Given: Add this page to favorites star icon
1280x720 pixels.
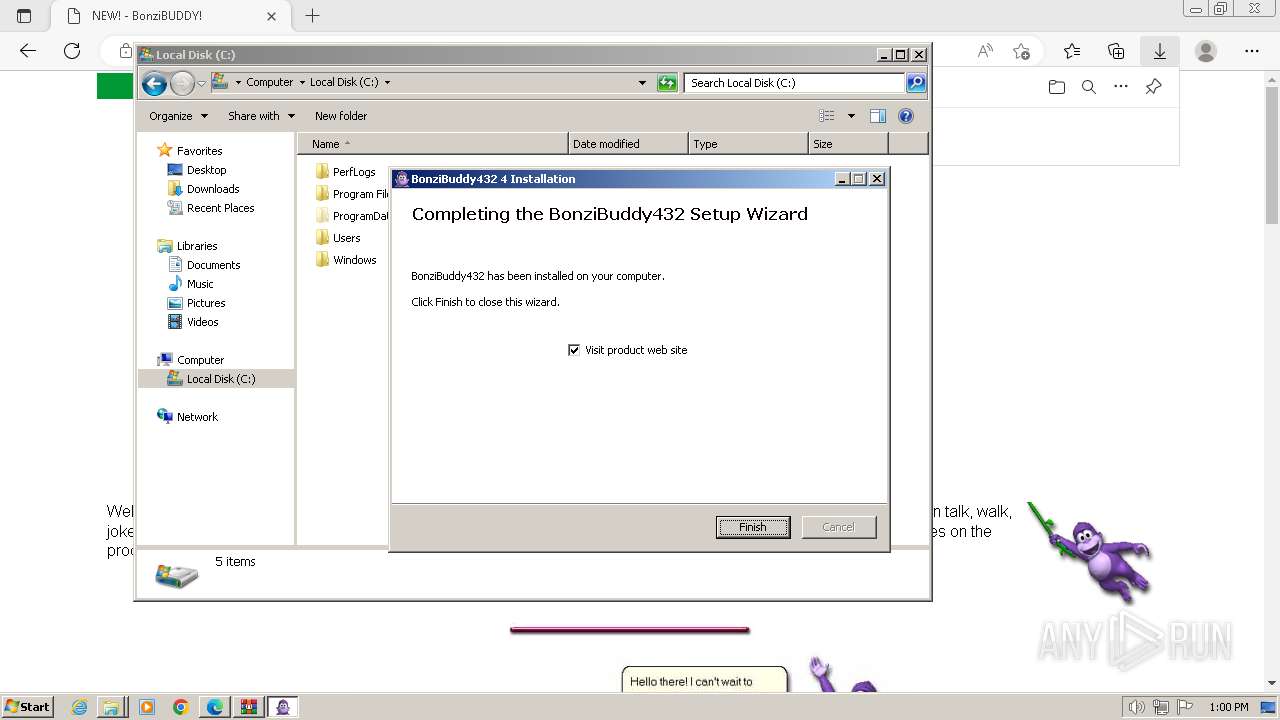Looking at the screenshot, I should point(1021,51).
